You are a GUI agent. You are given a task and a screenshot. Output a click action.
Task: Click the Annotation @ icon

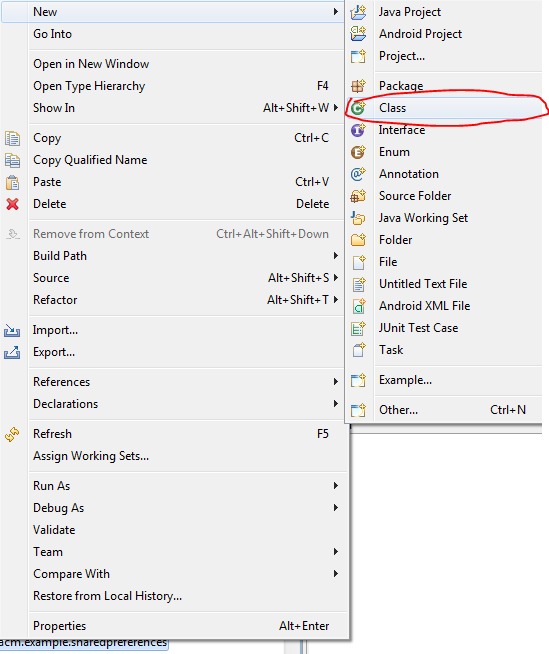358,174
